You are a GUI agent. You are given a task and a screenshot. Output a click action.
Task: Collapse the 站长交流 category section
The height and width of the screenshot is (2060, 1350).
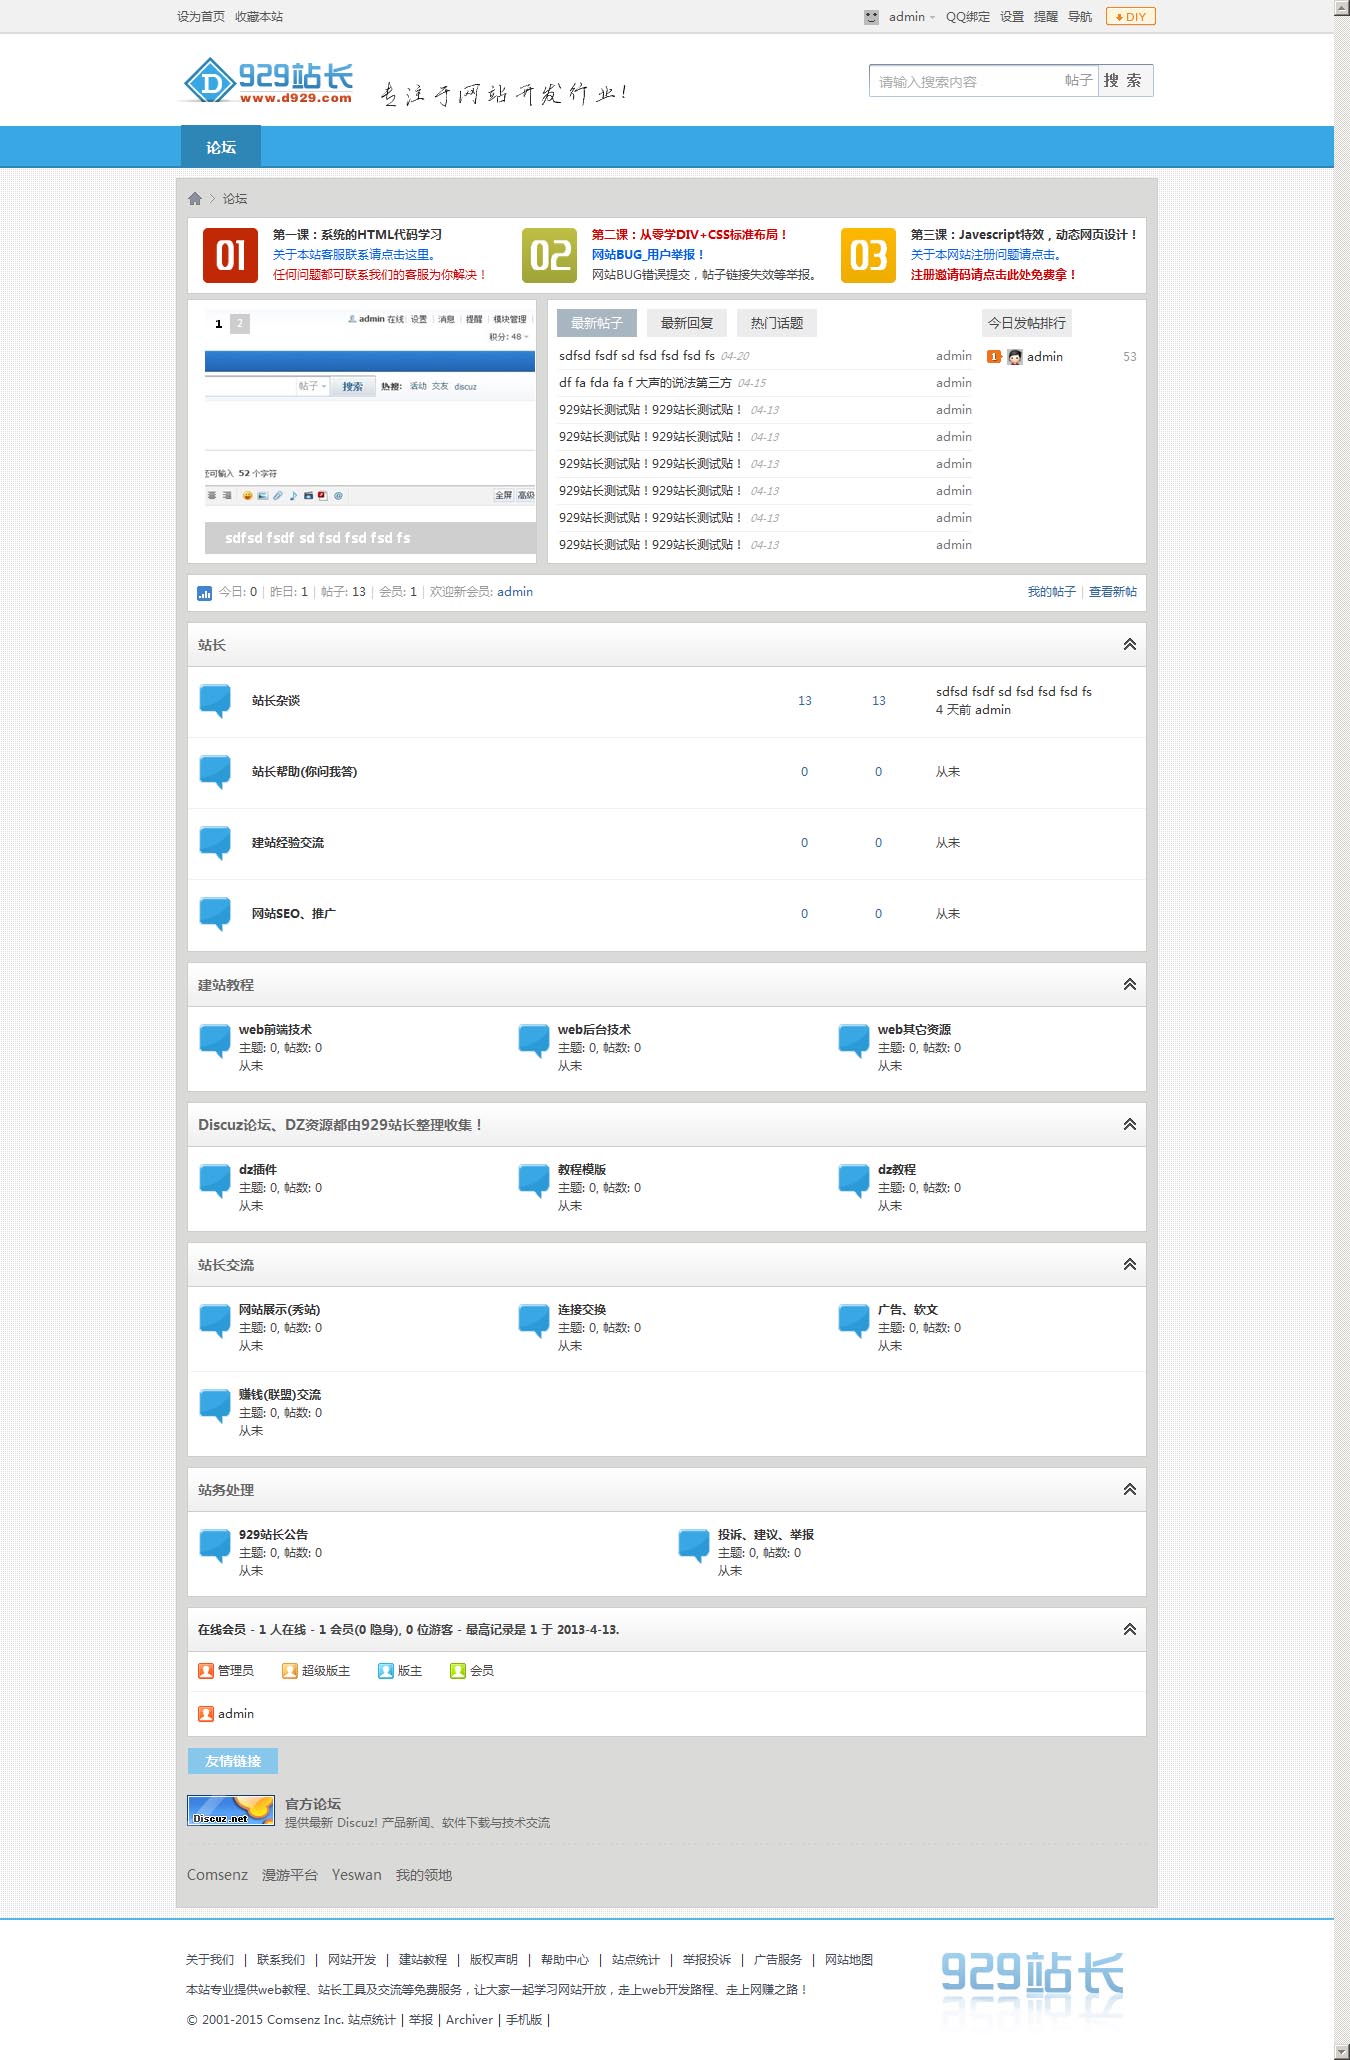(x=1130, y=1265)
